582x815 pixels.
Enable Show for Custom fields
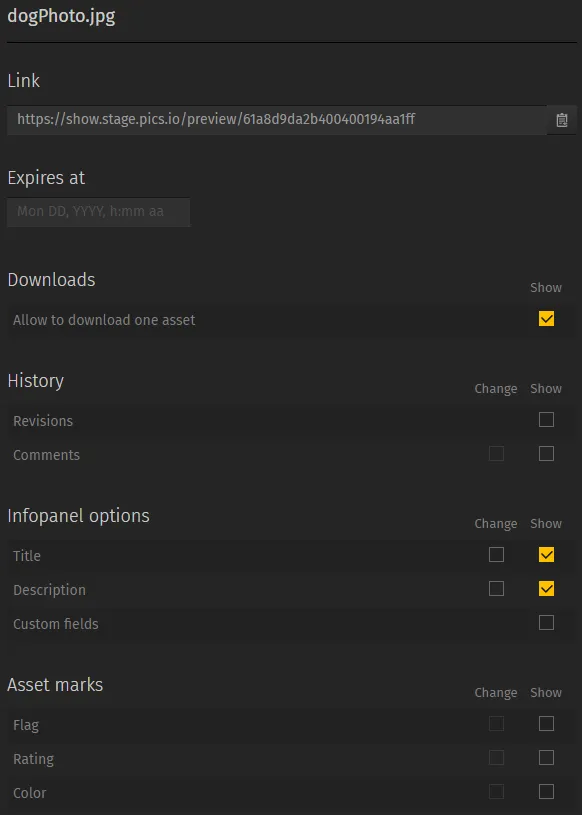546,623
